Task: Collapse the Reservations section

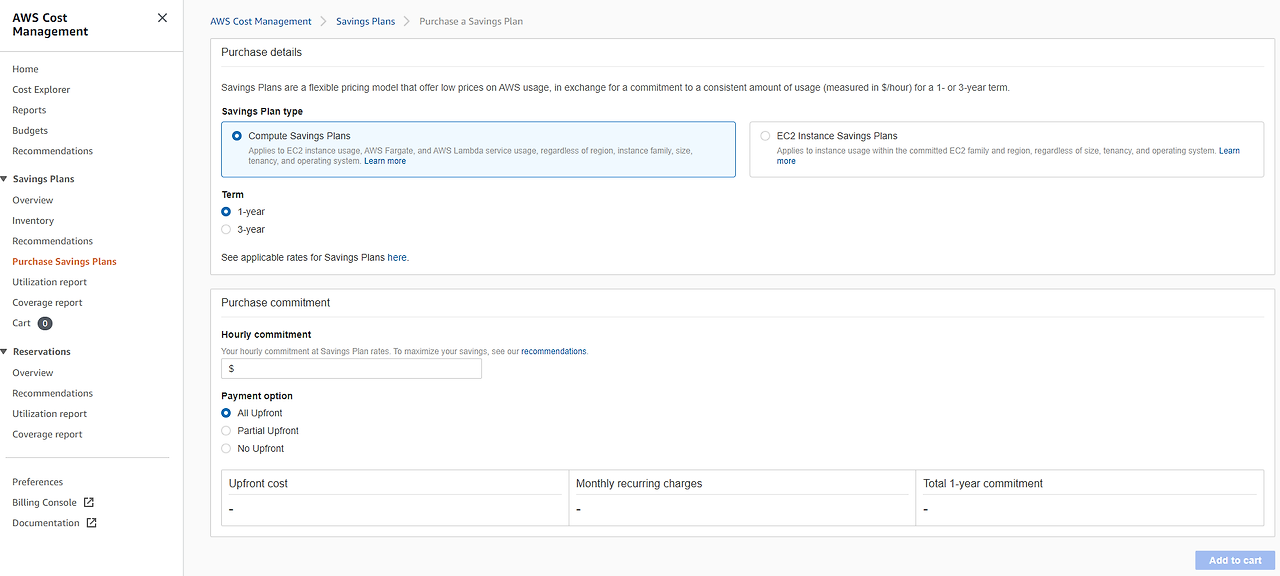Action: (5, 352)
